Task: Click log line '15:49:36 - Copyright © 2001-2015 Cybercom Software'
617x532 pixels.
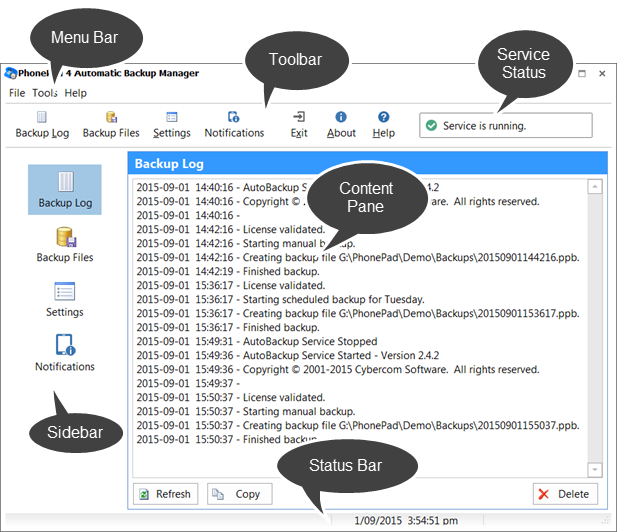Action: (x=338, y=369)
